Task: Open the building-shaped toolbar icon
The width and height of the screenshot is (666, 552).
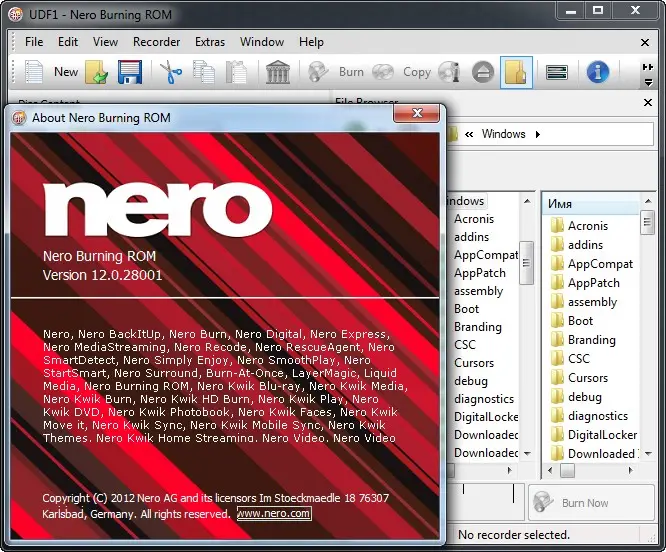Action: (x=278, y=72)
